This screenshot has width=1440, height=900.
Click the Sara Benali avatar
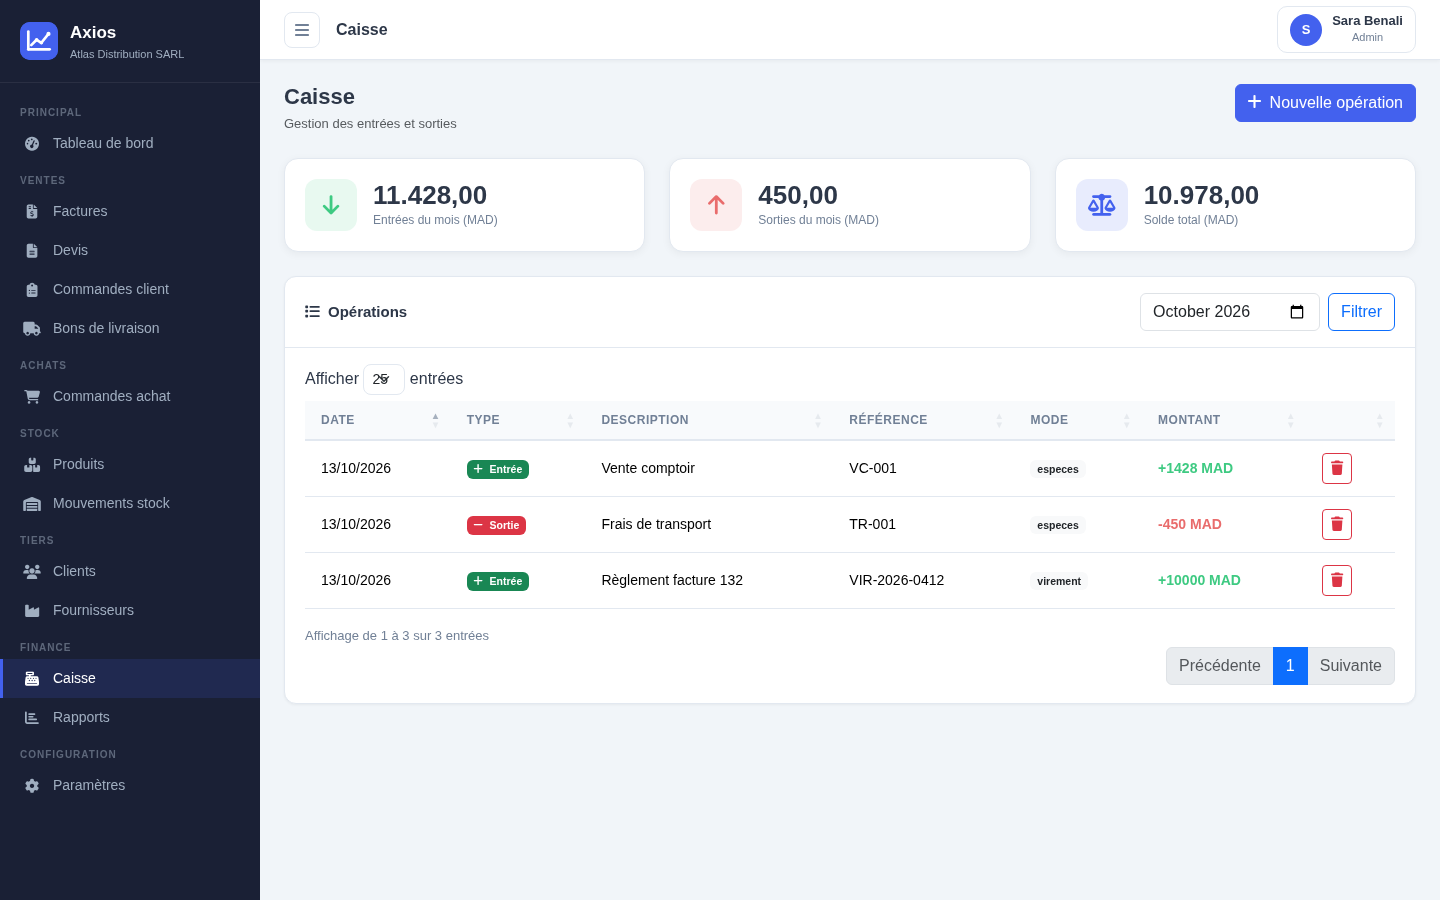[1306, 30]
